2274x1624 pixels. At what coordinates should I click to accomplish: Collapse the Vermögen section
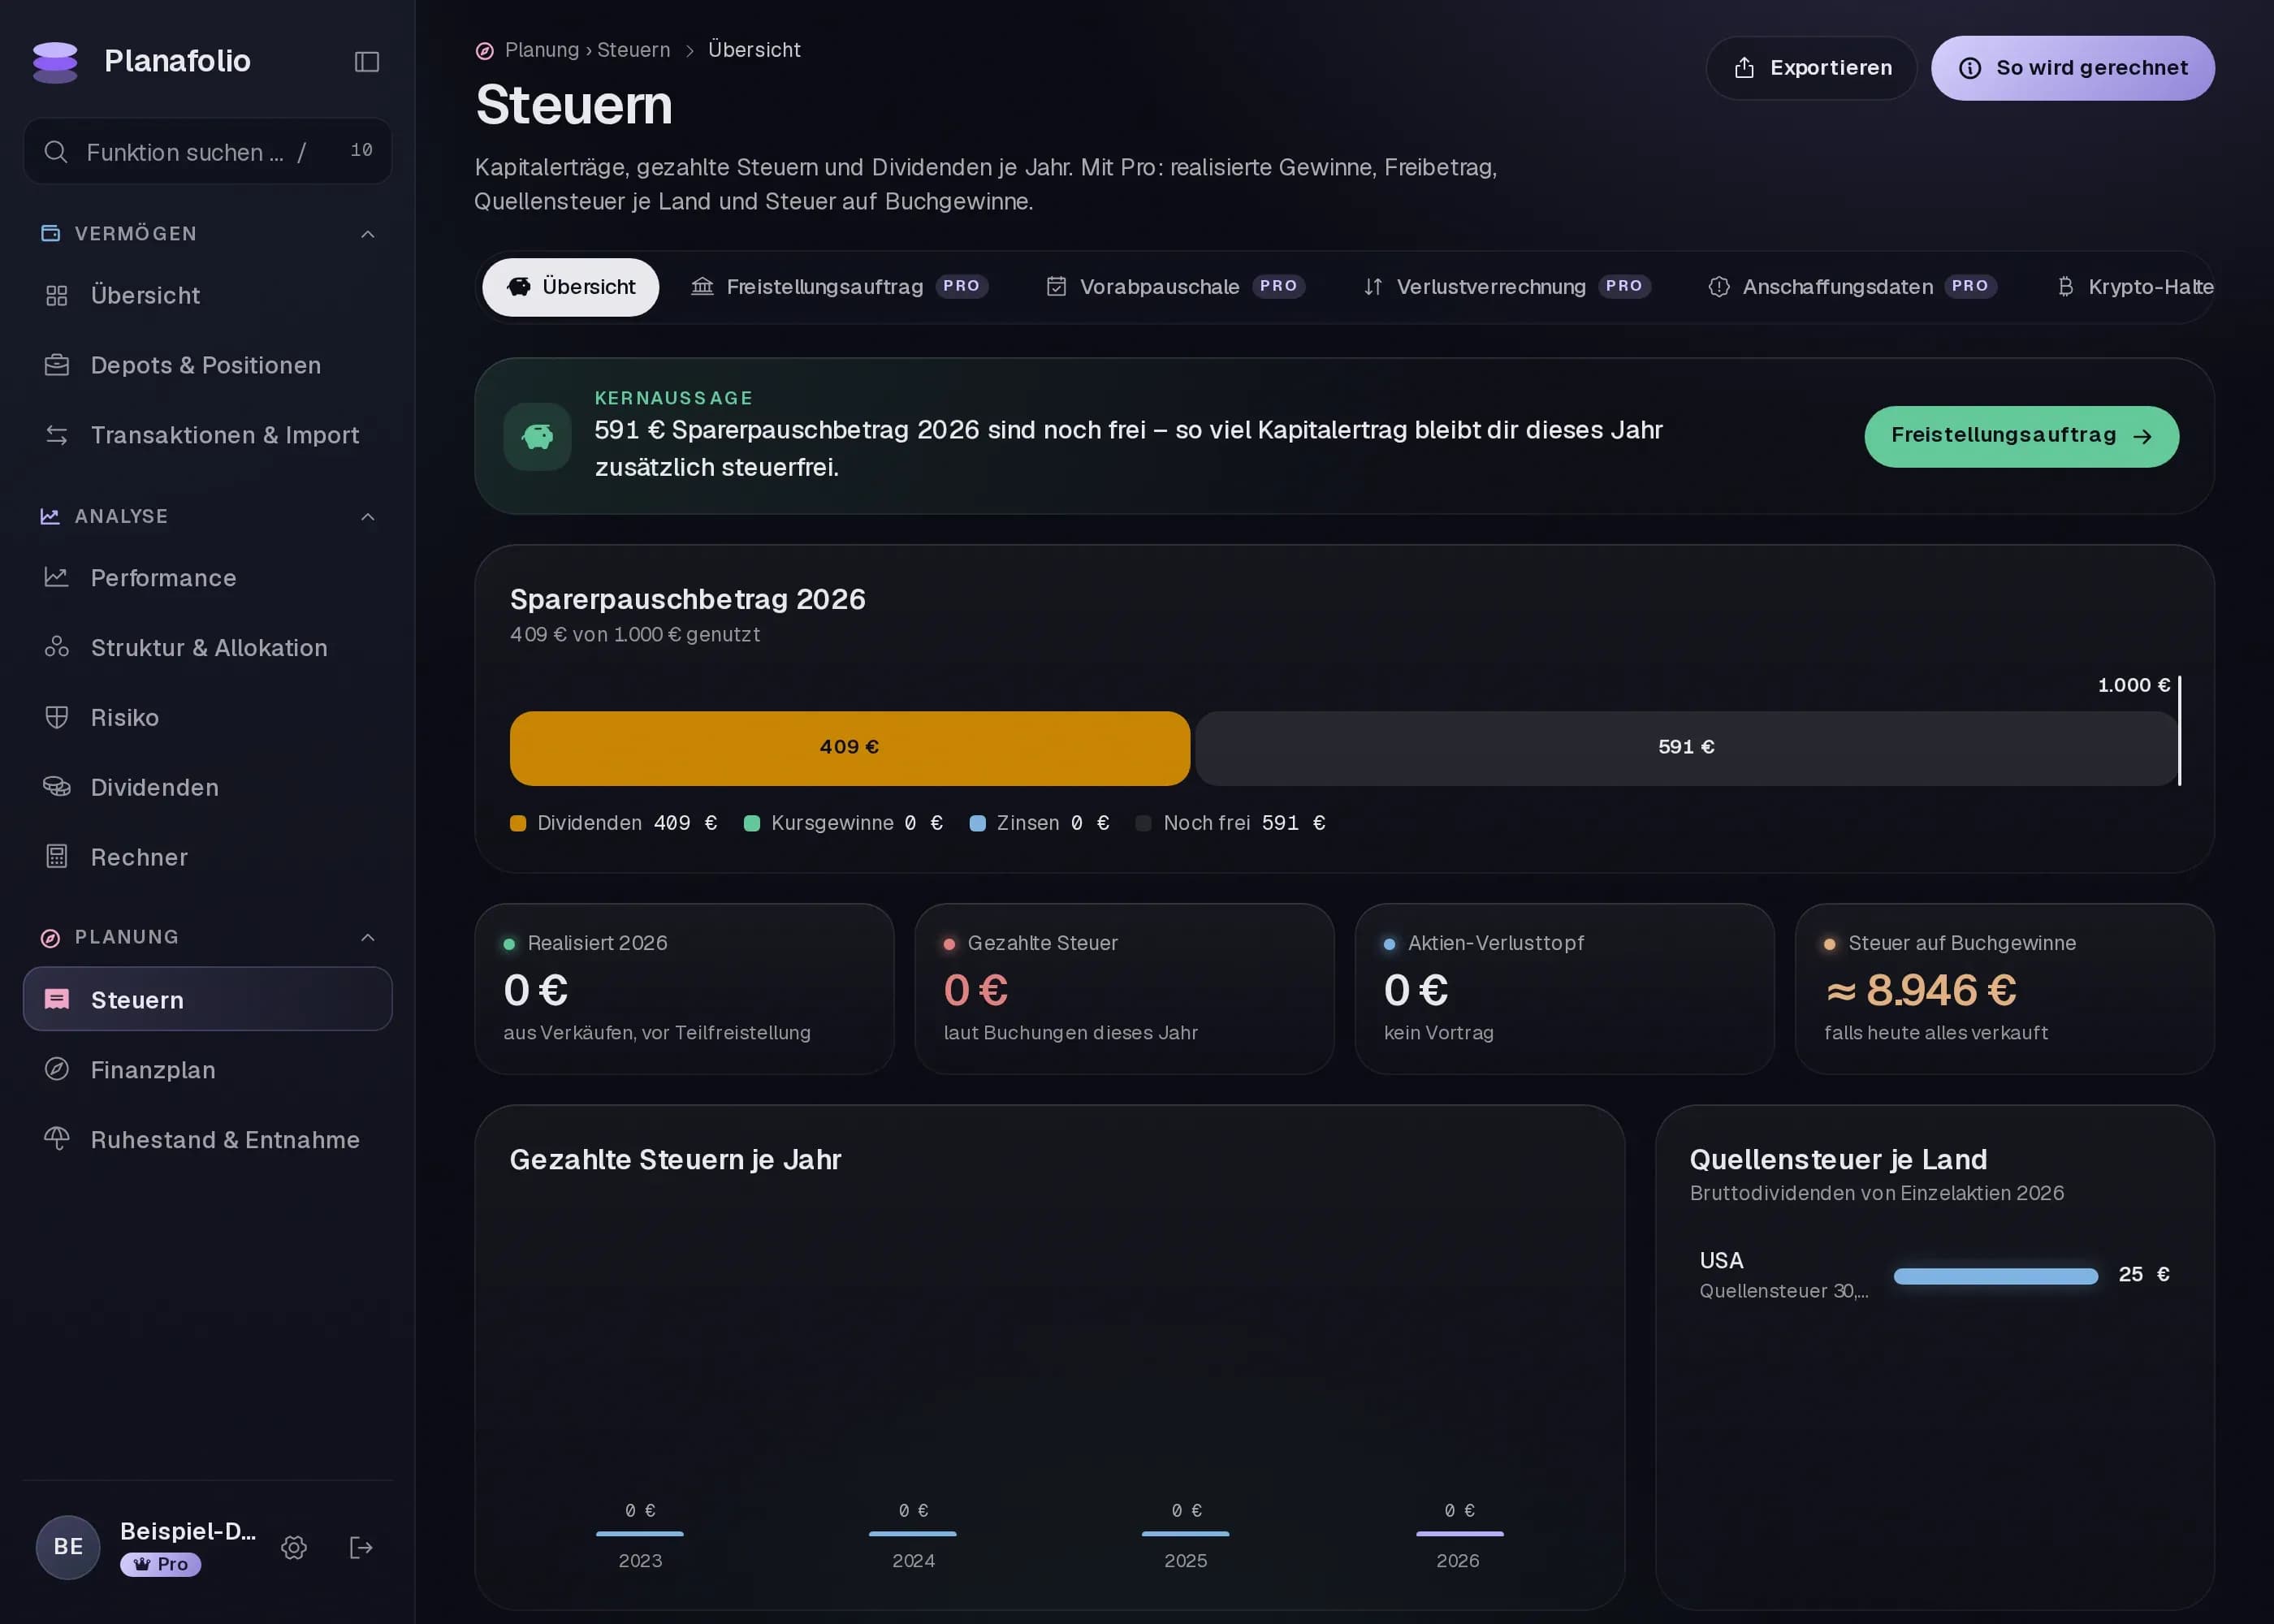pos(368,234)
